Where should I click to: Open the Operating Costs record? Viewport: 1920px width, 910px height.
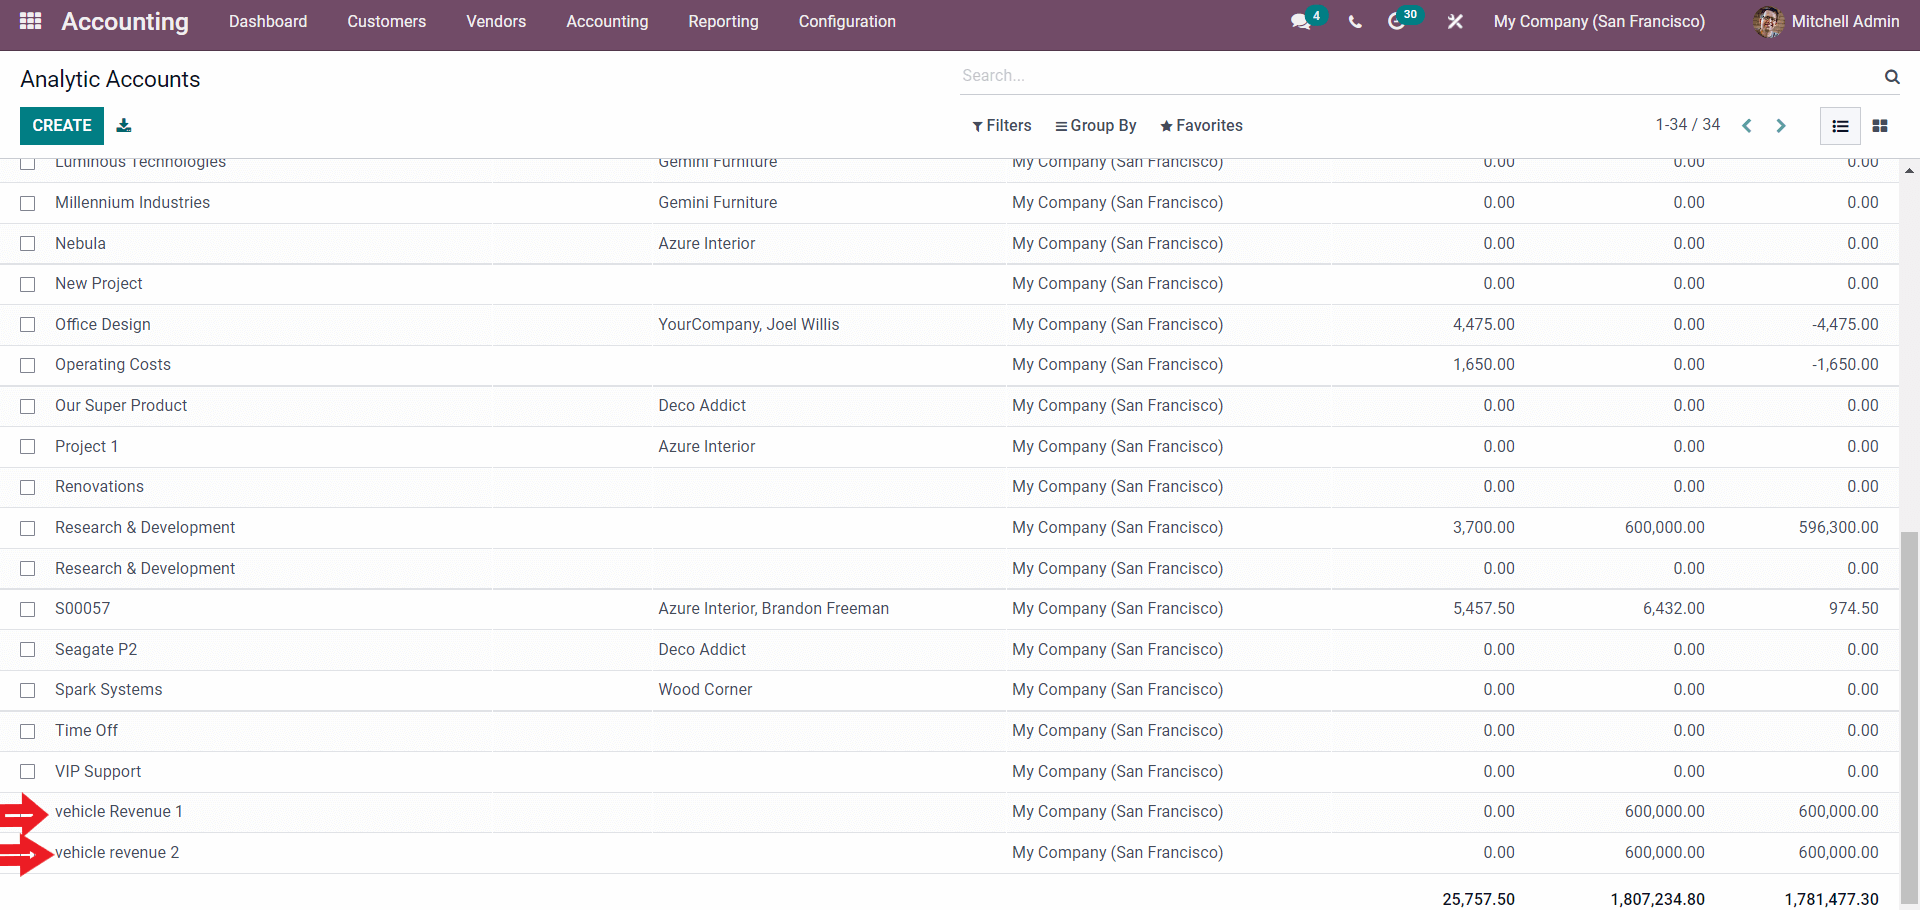(113, 365)
